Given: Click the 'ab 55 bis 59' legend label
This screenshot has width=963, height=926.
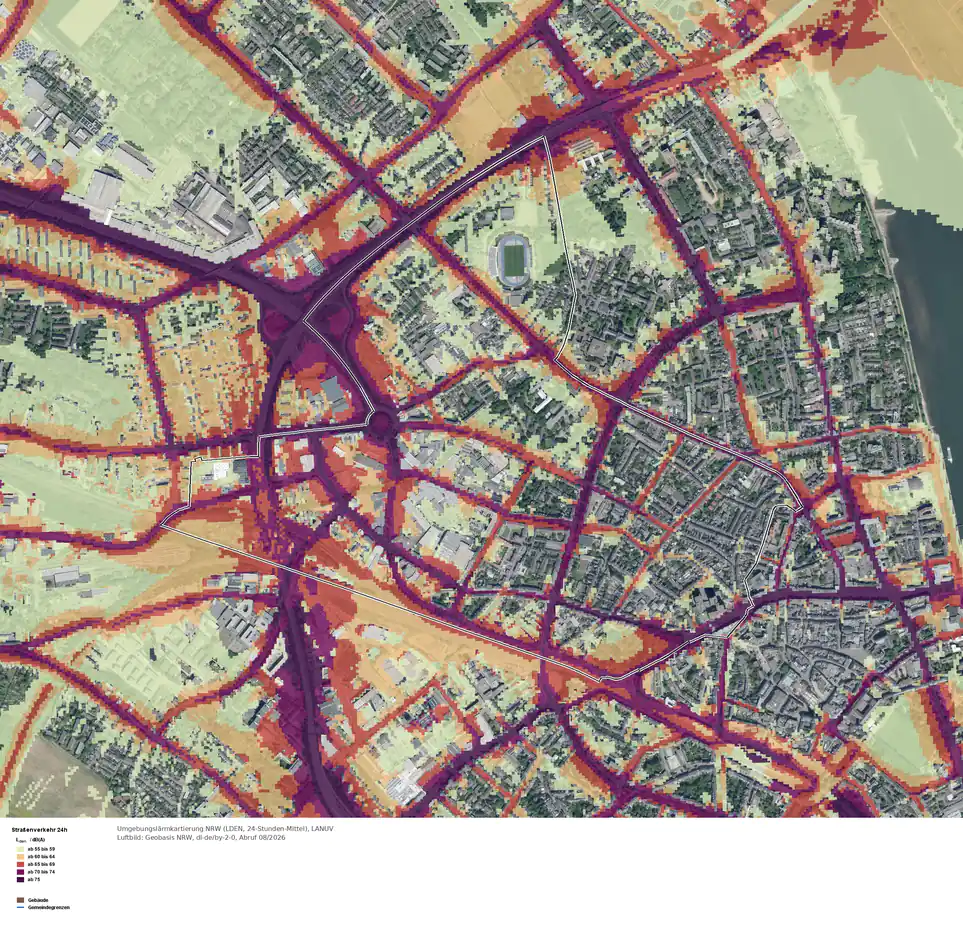Looking at the screenshot, I should [41, 849].
